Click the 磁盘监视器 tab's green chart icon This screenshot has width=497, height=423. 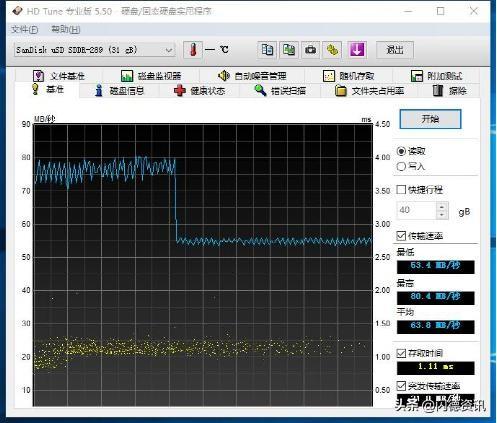coord(127,76)
